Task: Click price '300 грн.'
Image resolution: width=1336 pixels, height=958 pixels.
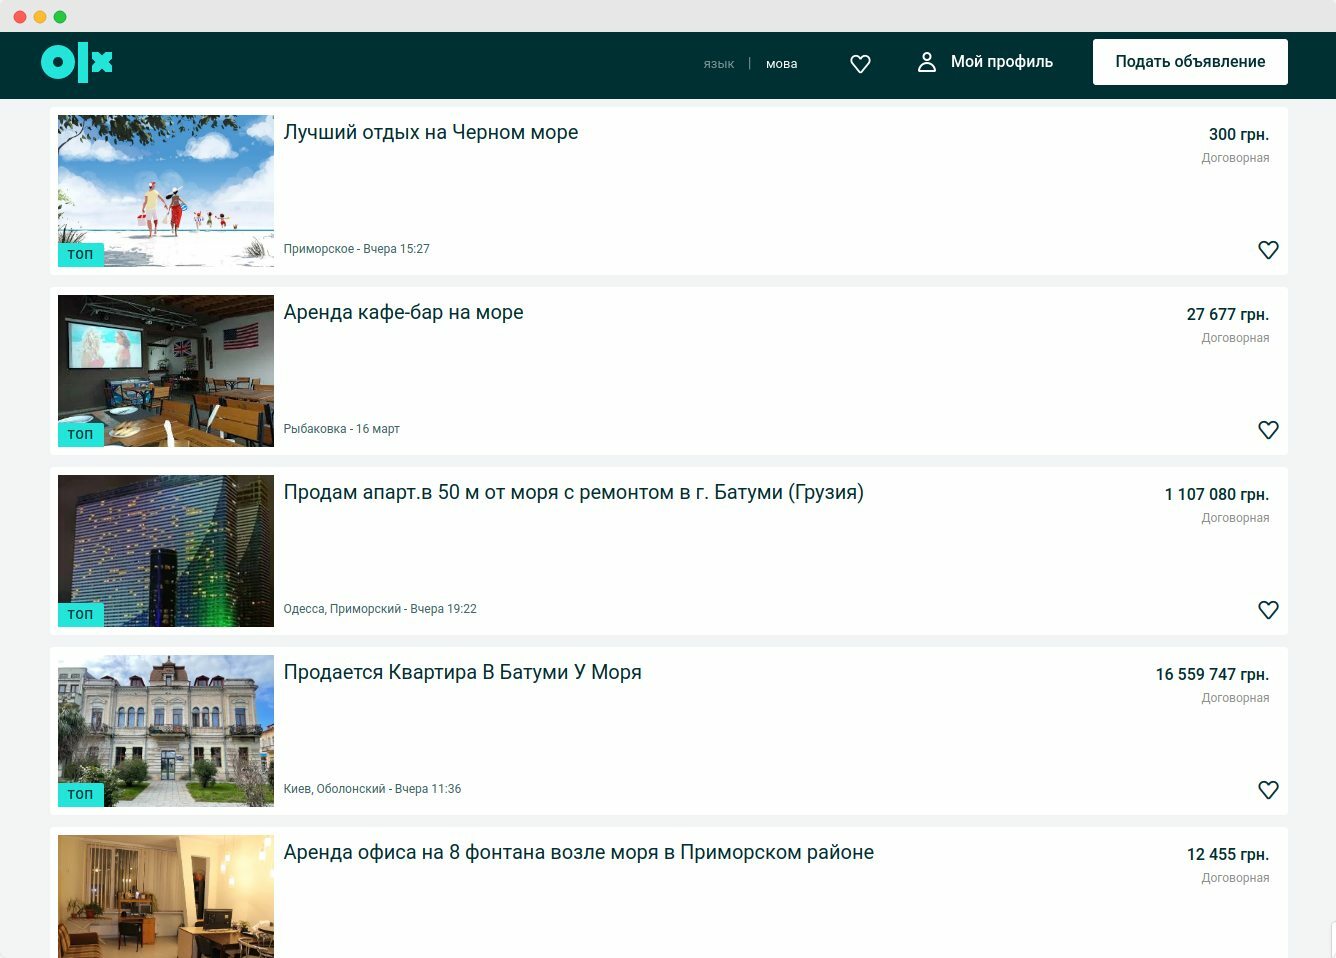Action: click(1239, 134)
